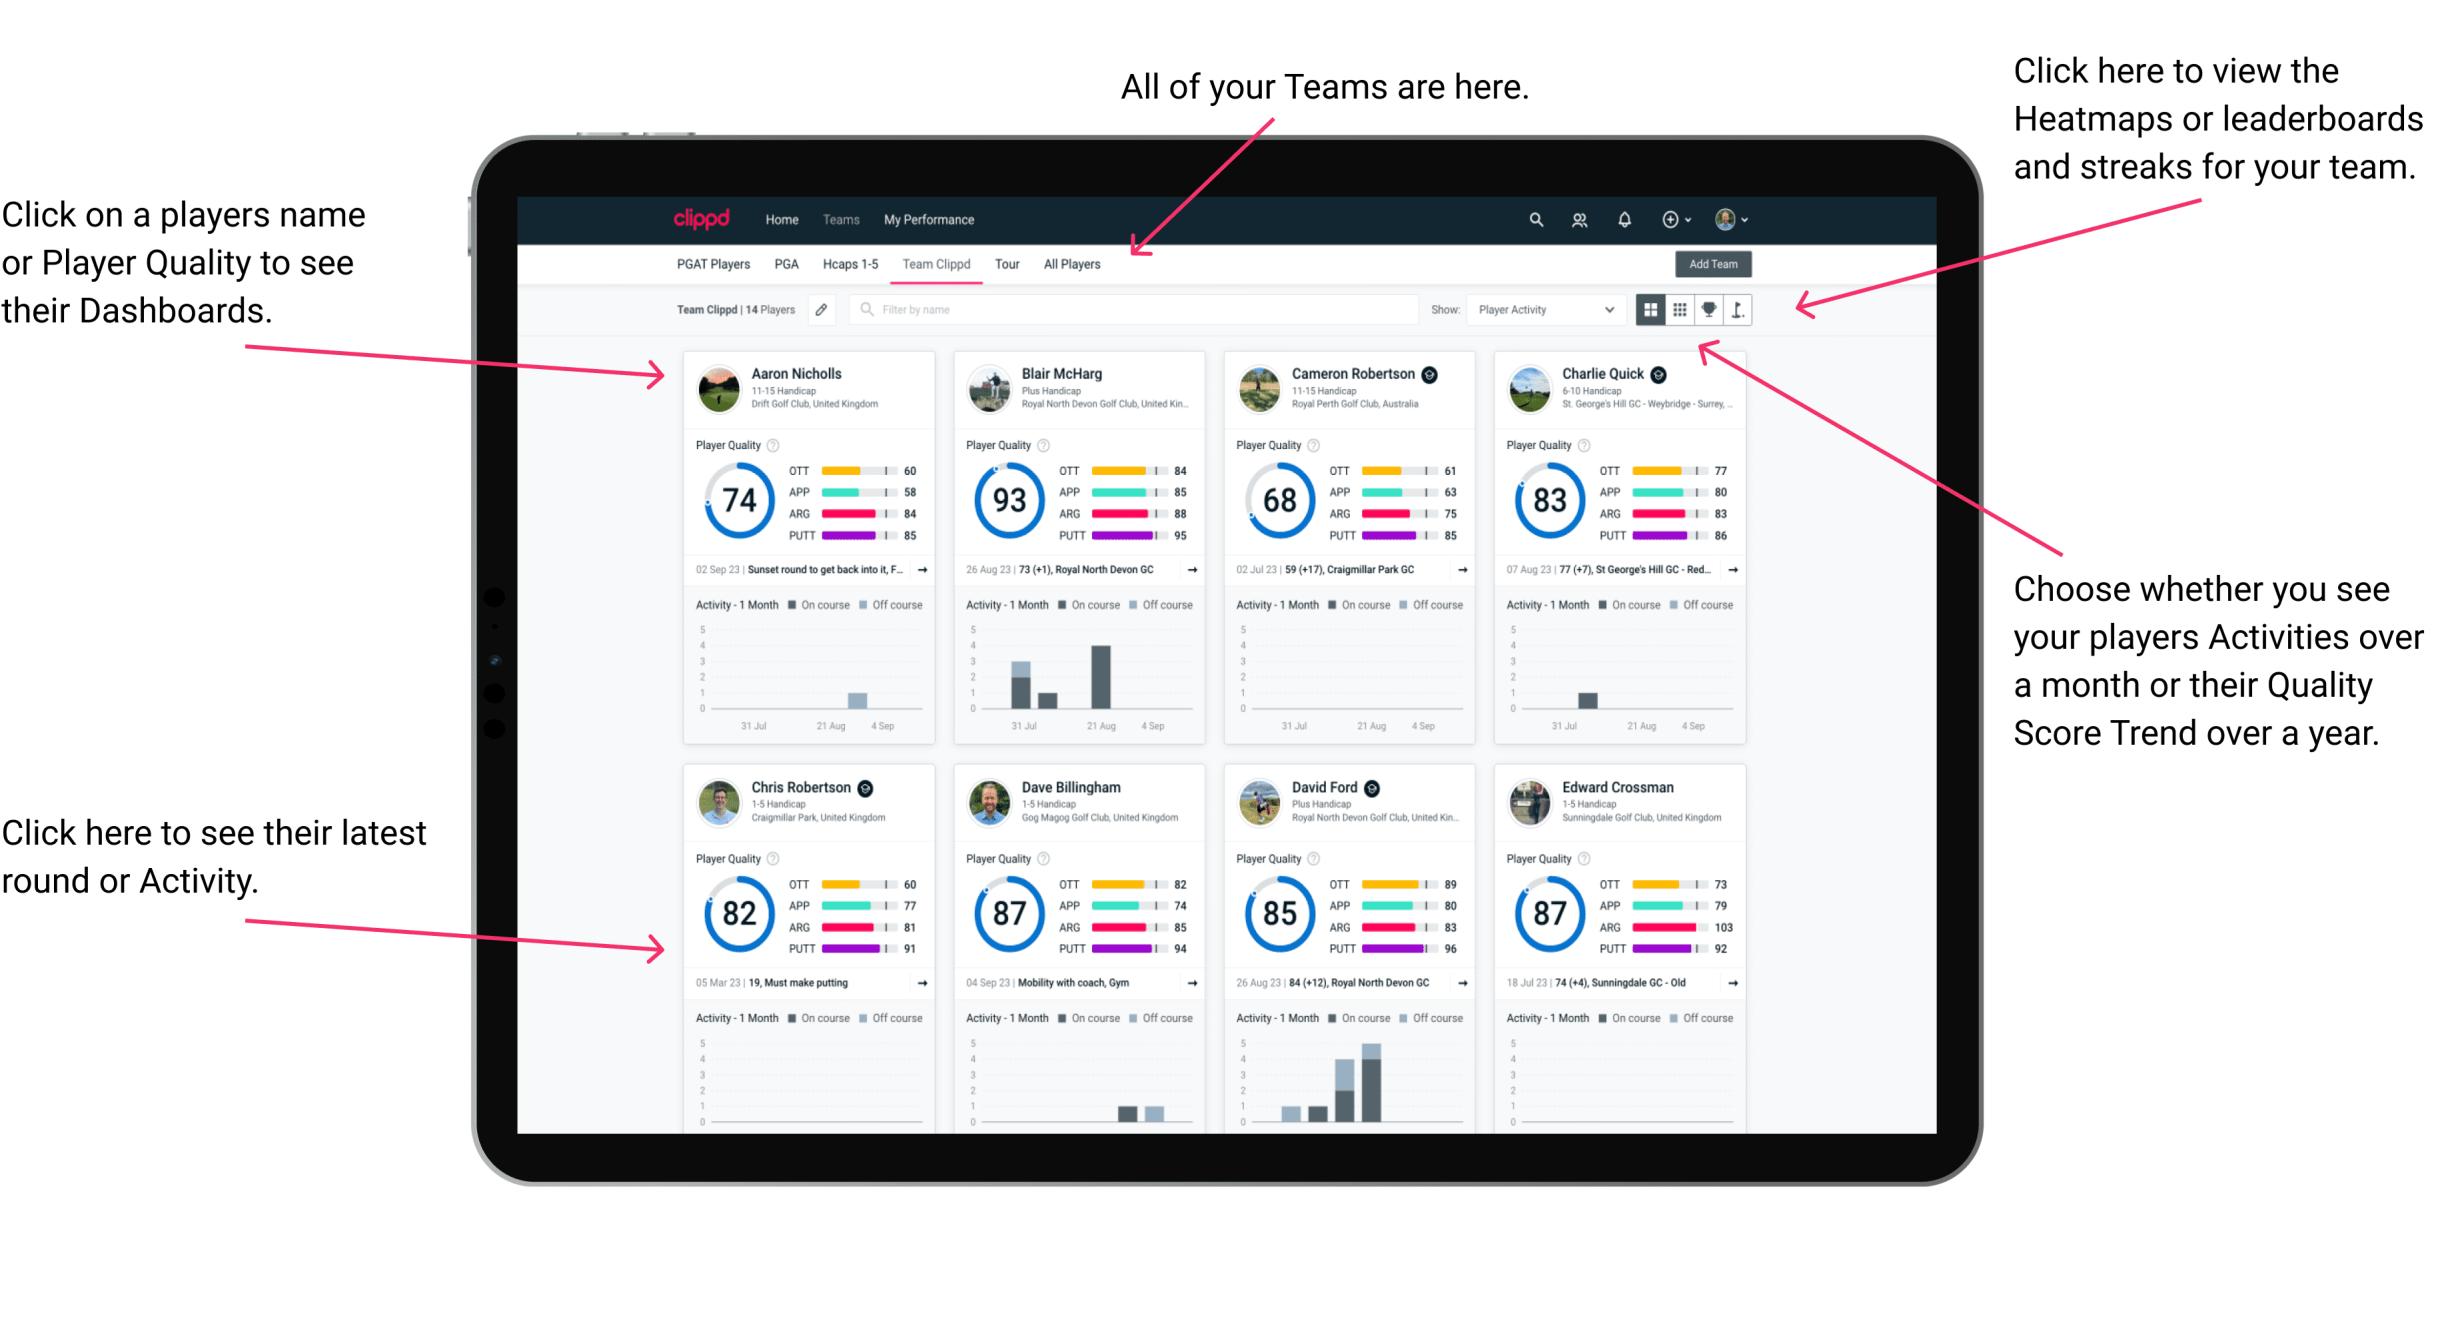Click the search magnifier icon
This screenshot has width=2452, height=1319.
[1533, 219]
